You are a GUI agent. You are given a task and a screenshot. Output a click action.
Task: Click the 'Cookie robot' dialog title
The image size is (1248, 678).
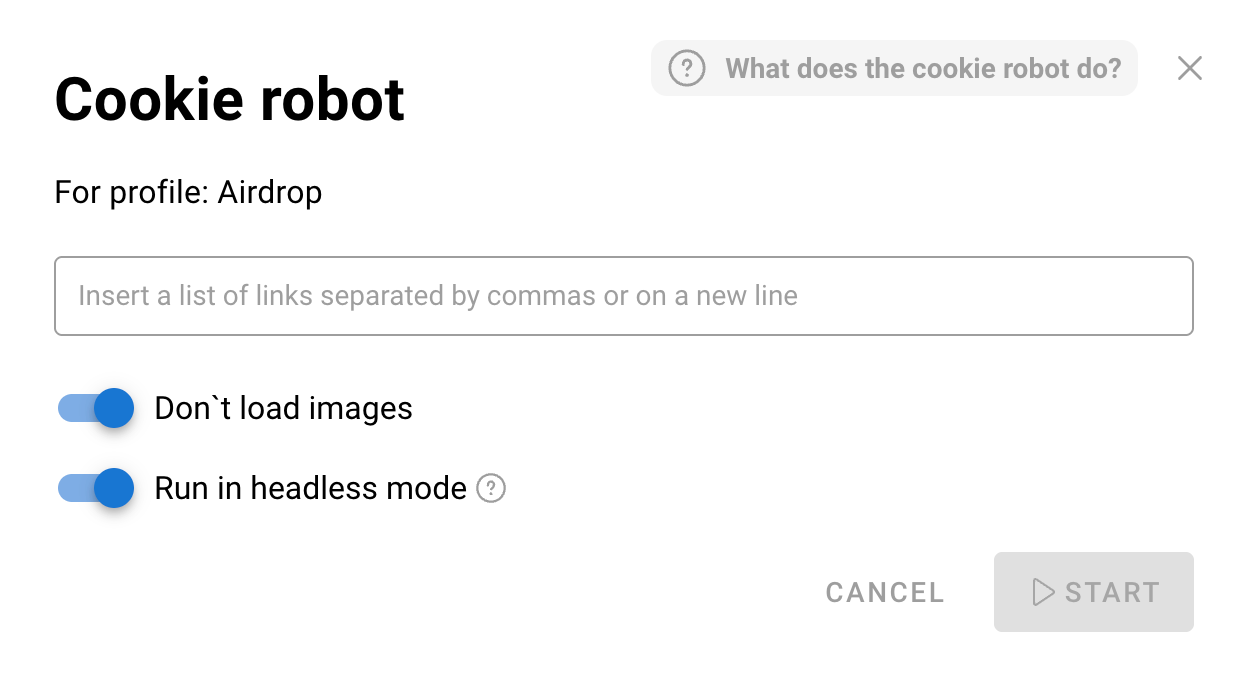pyautogui.click(x=229, y=99)
